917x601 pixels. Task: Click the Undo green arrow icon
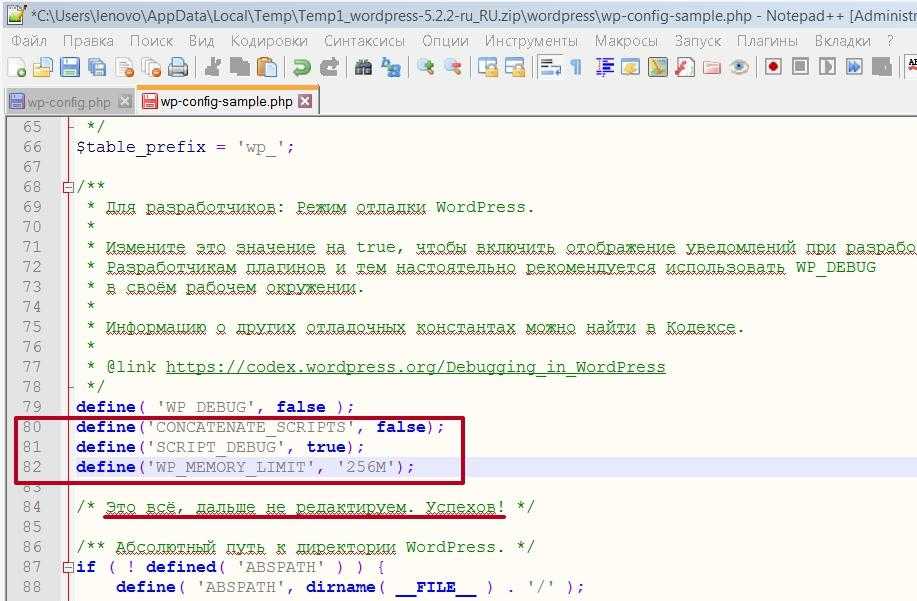300,67
